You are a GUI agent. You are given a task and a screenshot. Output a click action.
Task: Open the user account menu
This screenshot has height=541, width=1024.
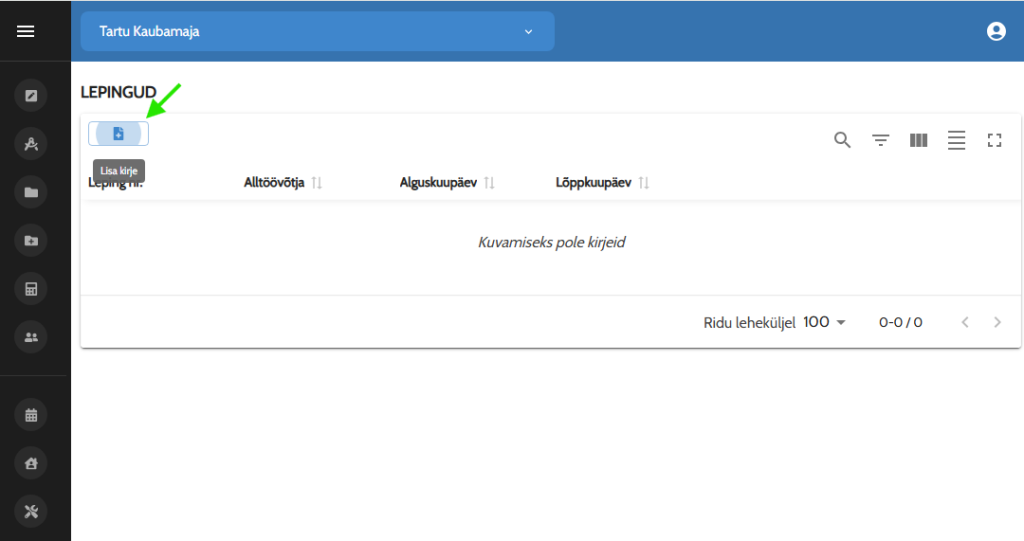(x=996, y=31)
